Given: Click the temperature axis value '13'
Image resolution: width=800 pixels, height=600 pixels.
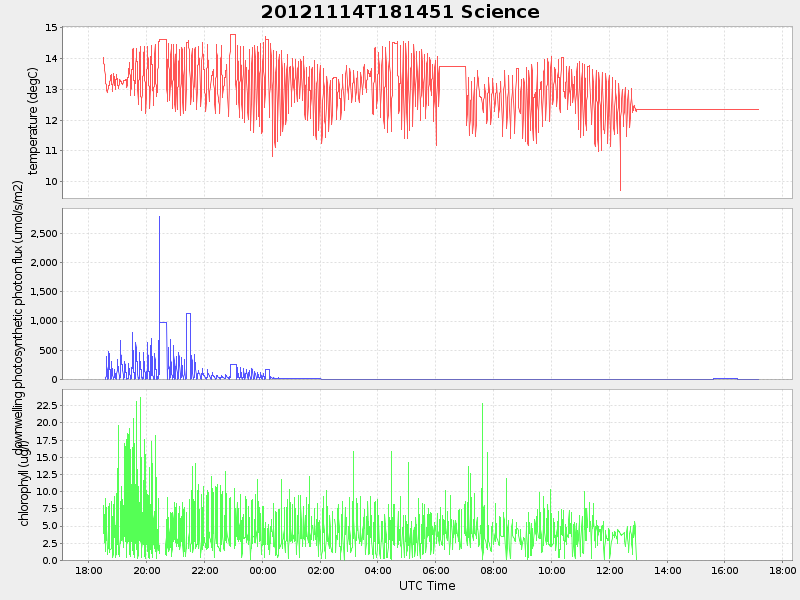Looking at the screenshot, I should point(52,89).
